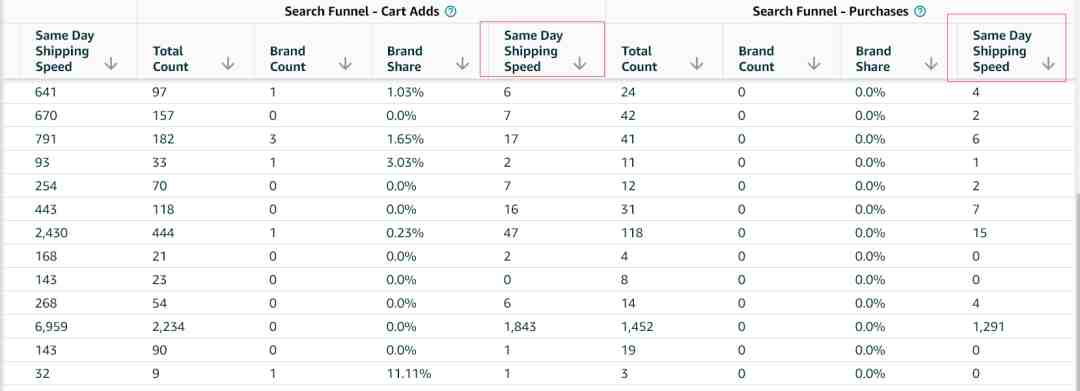
Task: Sort by Purchases Total Count arrow
Action: pyautogui.click(x=696, y=64)
